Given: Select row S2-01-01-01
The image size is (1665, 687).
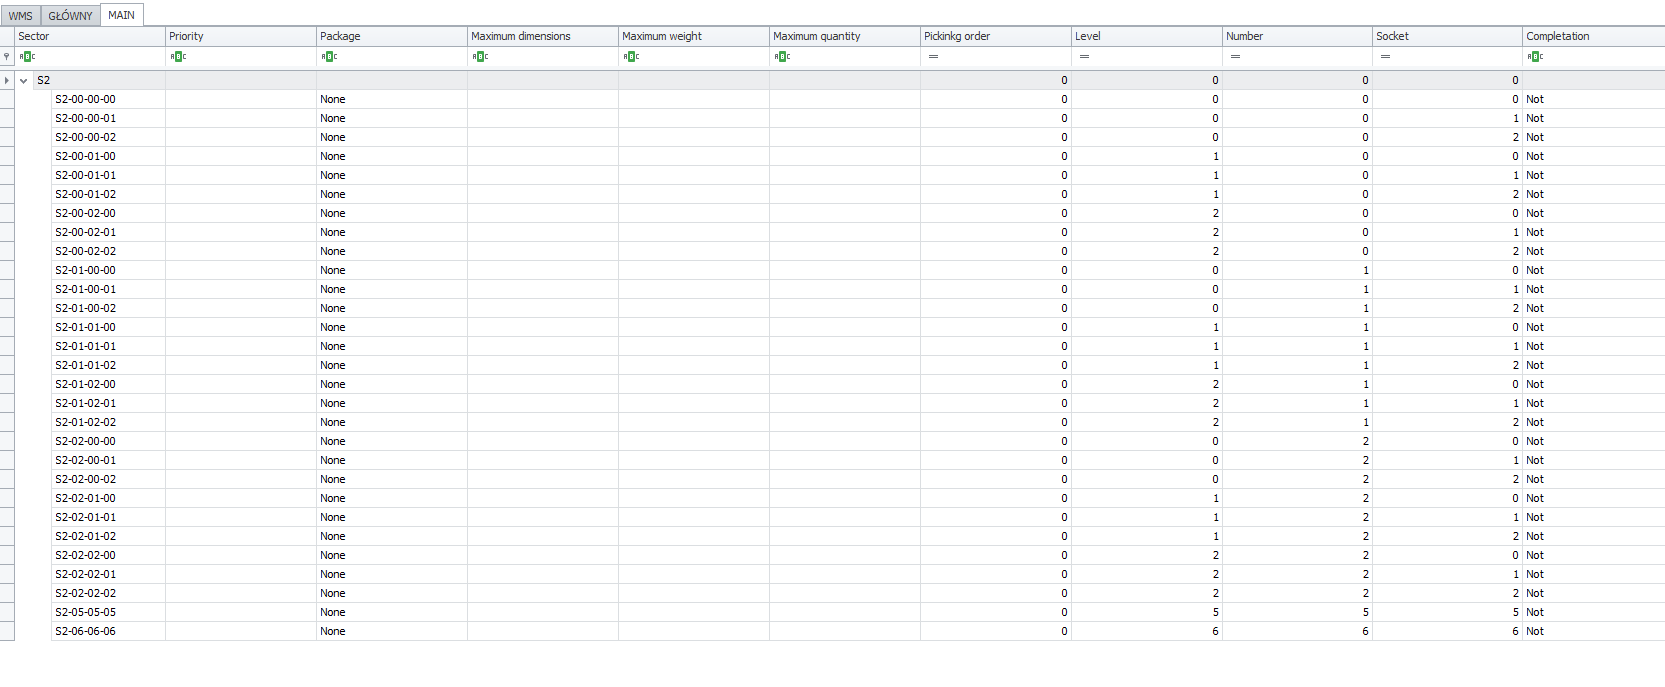Looking at the screenshot, I should [x=858, y=347].
